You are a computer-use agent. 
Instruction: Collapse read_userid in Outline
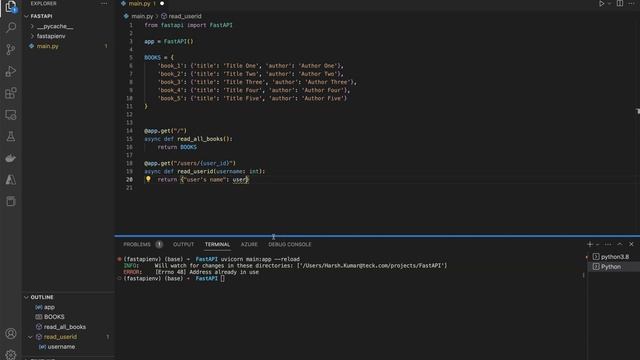coord(30,337)
